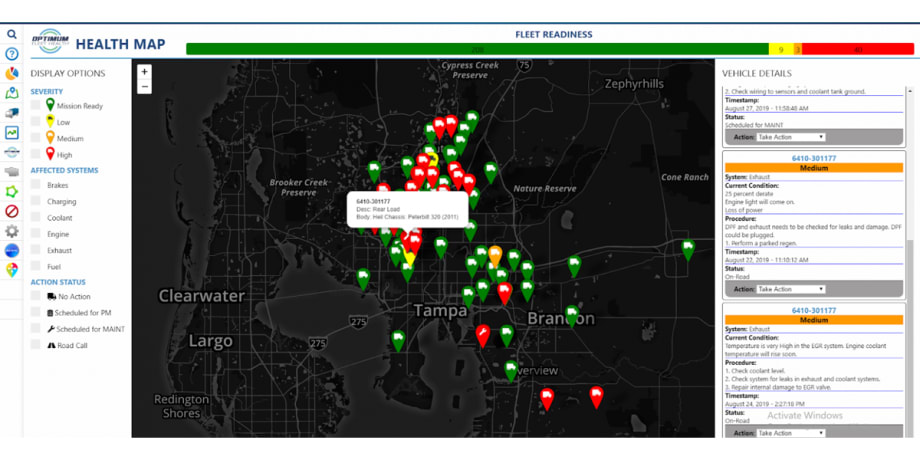Check the Scheduled for MAINT filter
Screen dimensions: 920x460
point(36,329)
